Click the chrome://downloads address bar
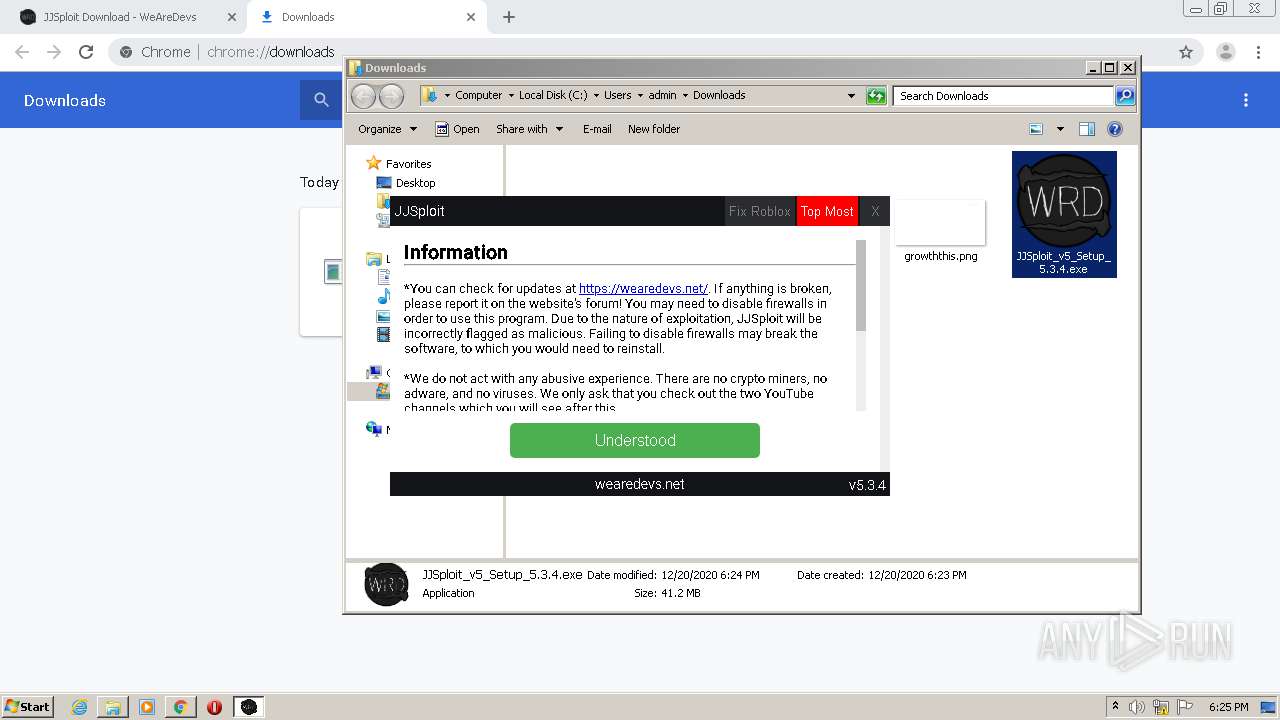The image size is (1280, 720). 271,52
